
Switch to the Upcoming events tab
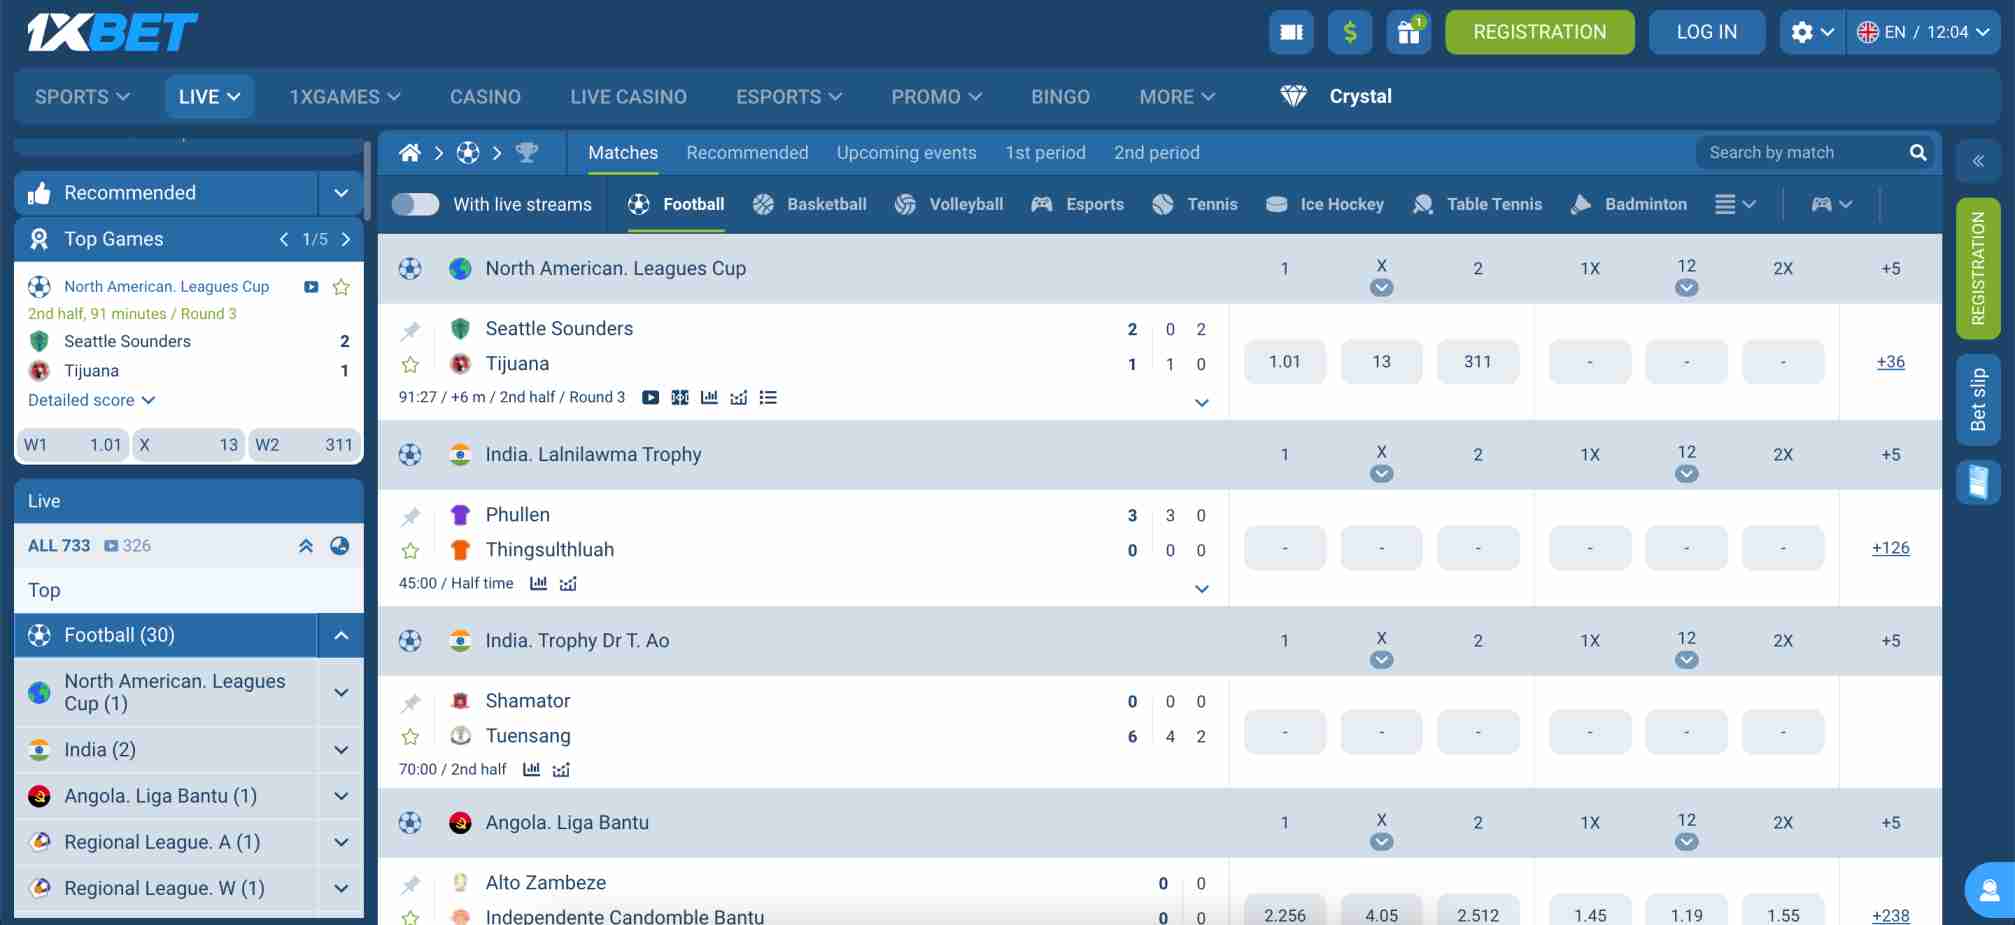click(x=906, y=153)
